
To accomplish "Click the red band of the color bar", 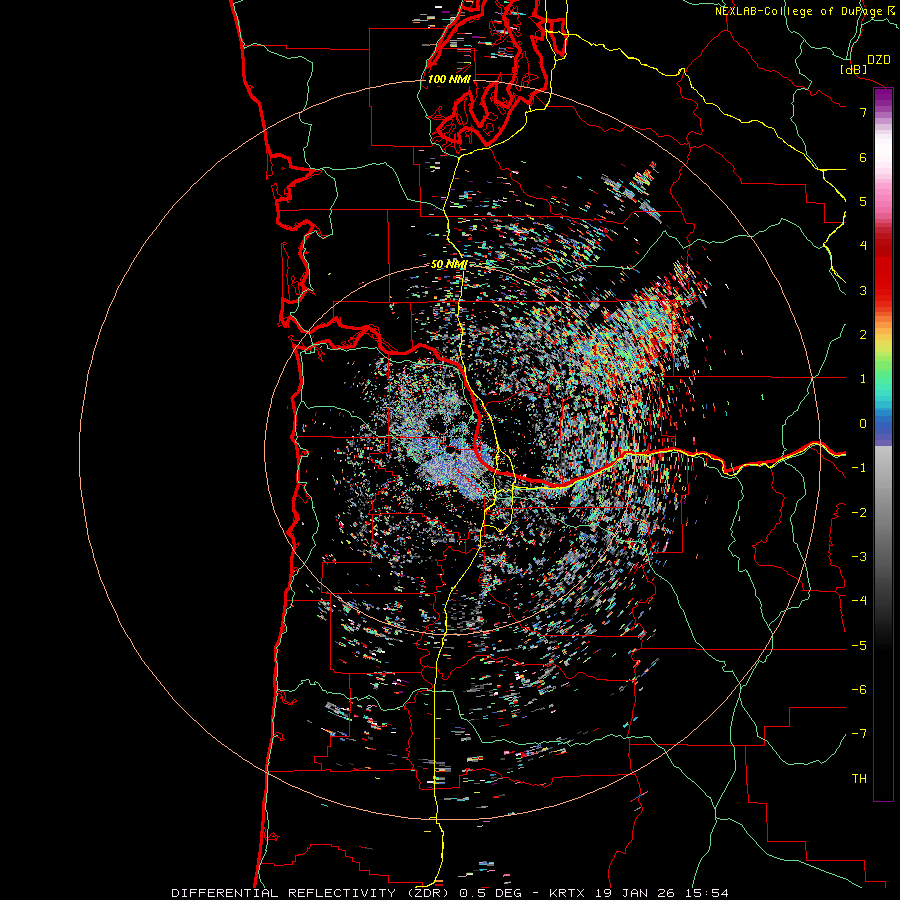I will point(883,270).
